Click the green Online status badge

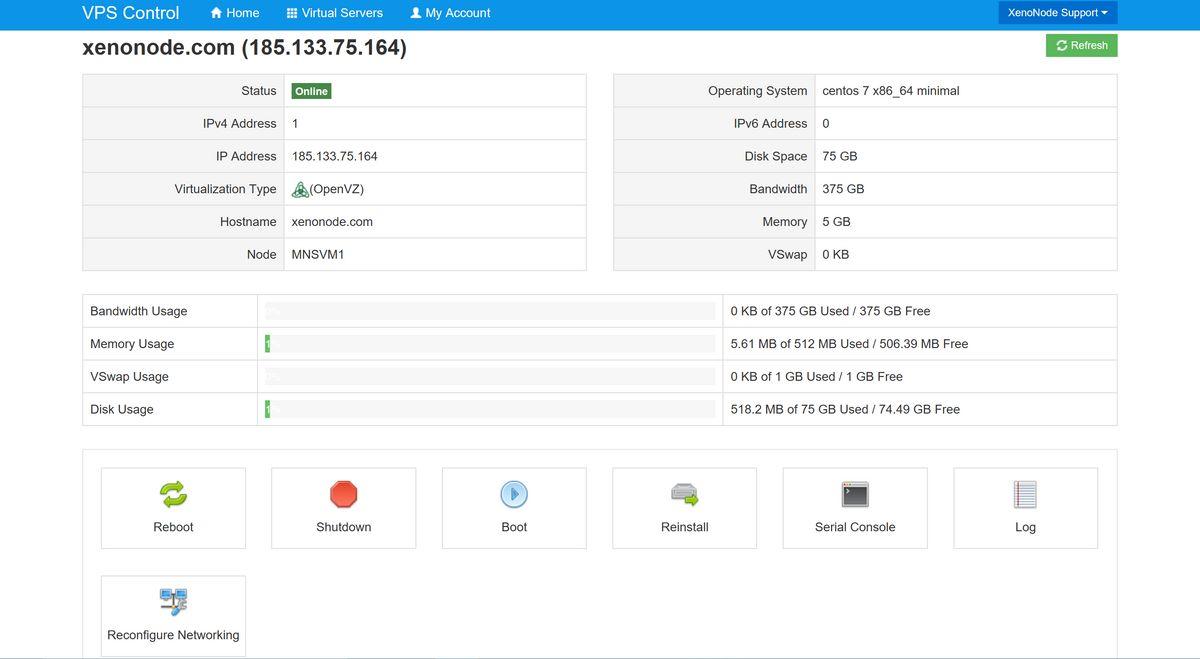point(311,91)
